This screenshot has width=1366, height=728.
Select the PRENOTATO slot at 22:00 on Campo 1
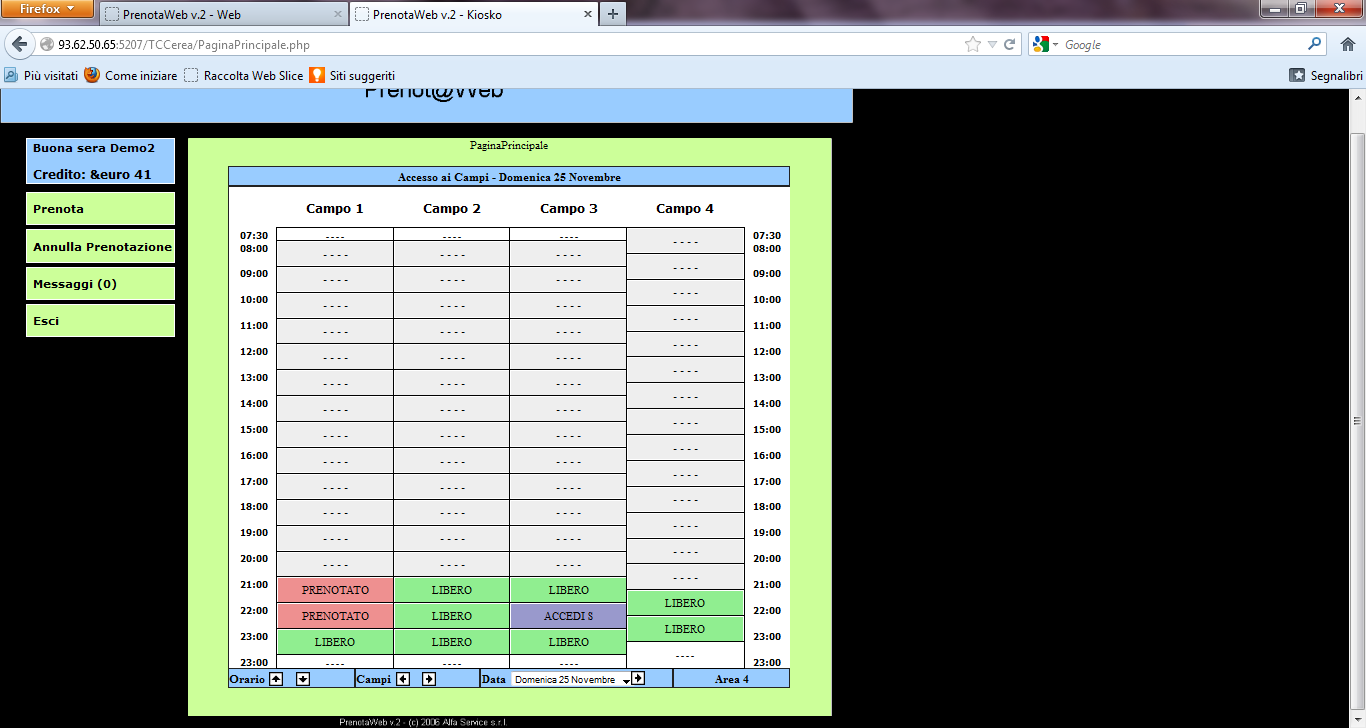[335, 616]
